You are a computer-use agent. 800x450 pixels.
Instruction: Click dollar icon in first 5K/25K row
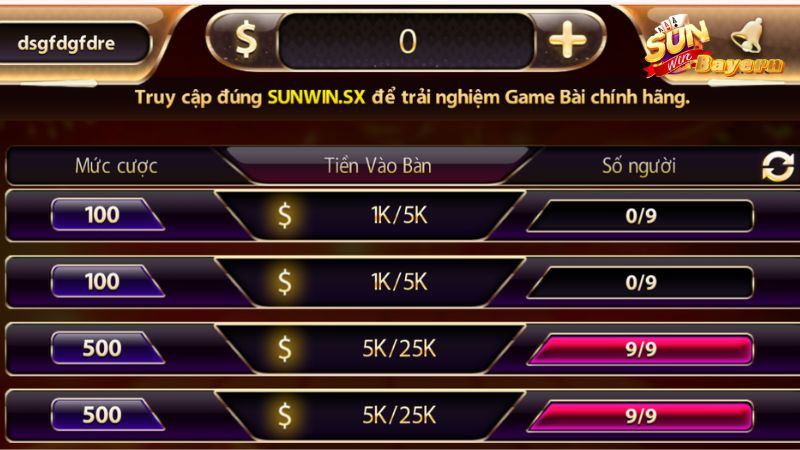[285, 348]
